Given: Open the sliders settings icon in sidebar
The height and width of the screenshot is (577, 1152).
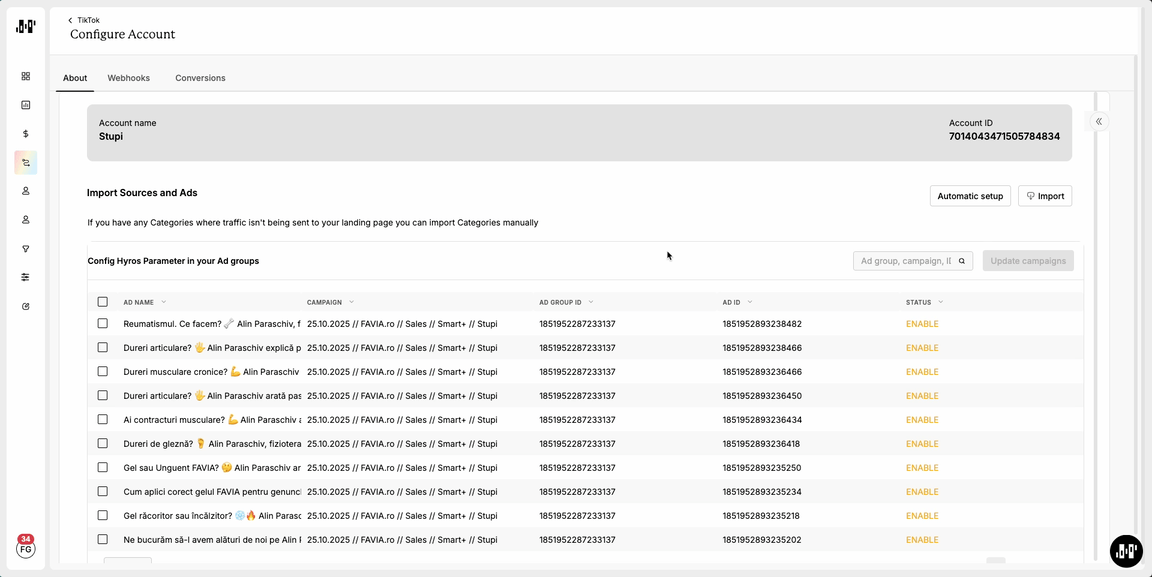Looking at the screenshot, I should pos(26,277).
